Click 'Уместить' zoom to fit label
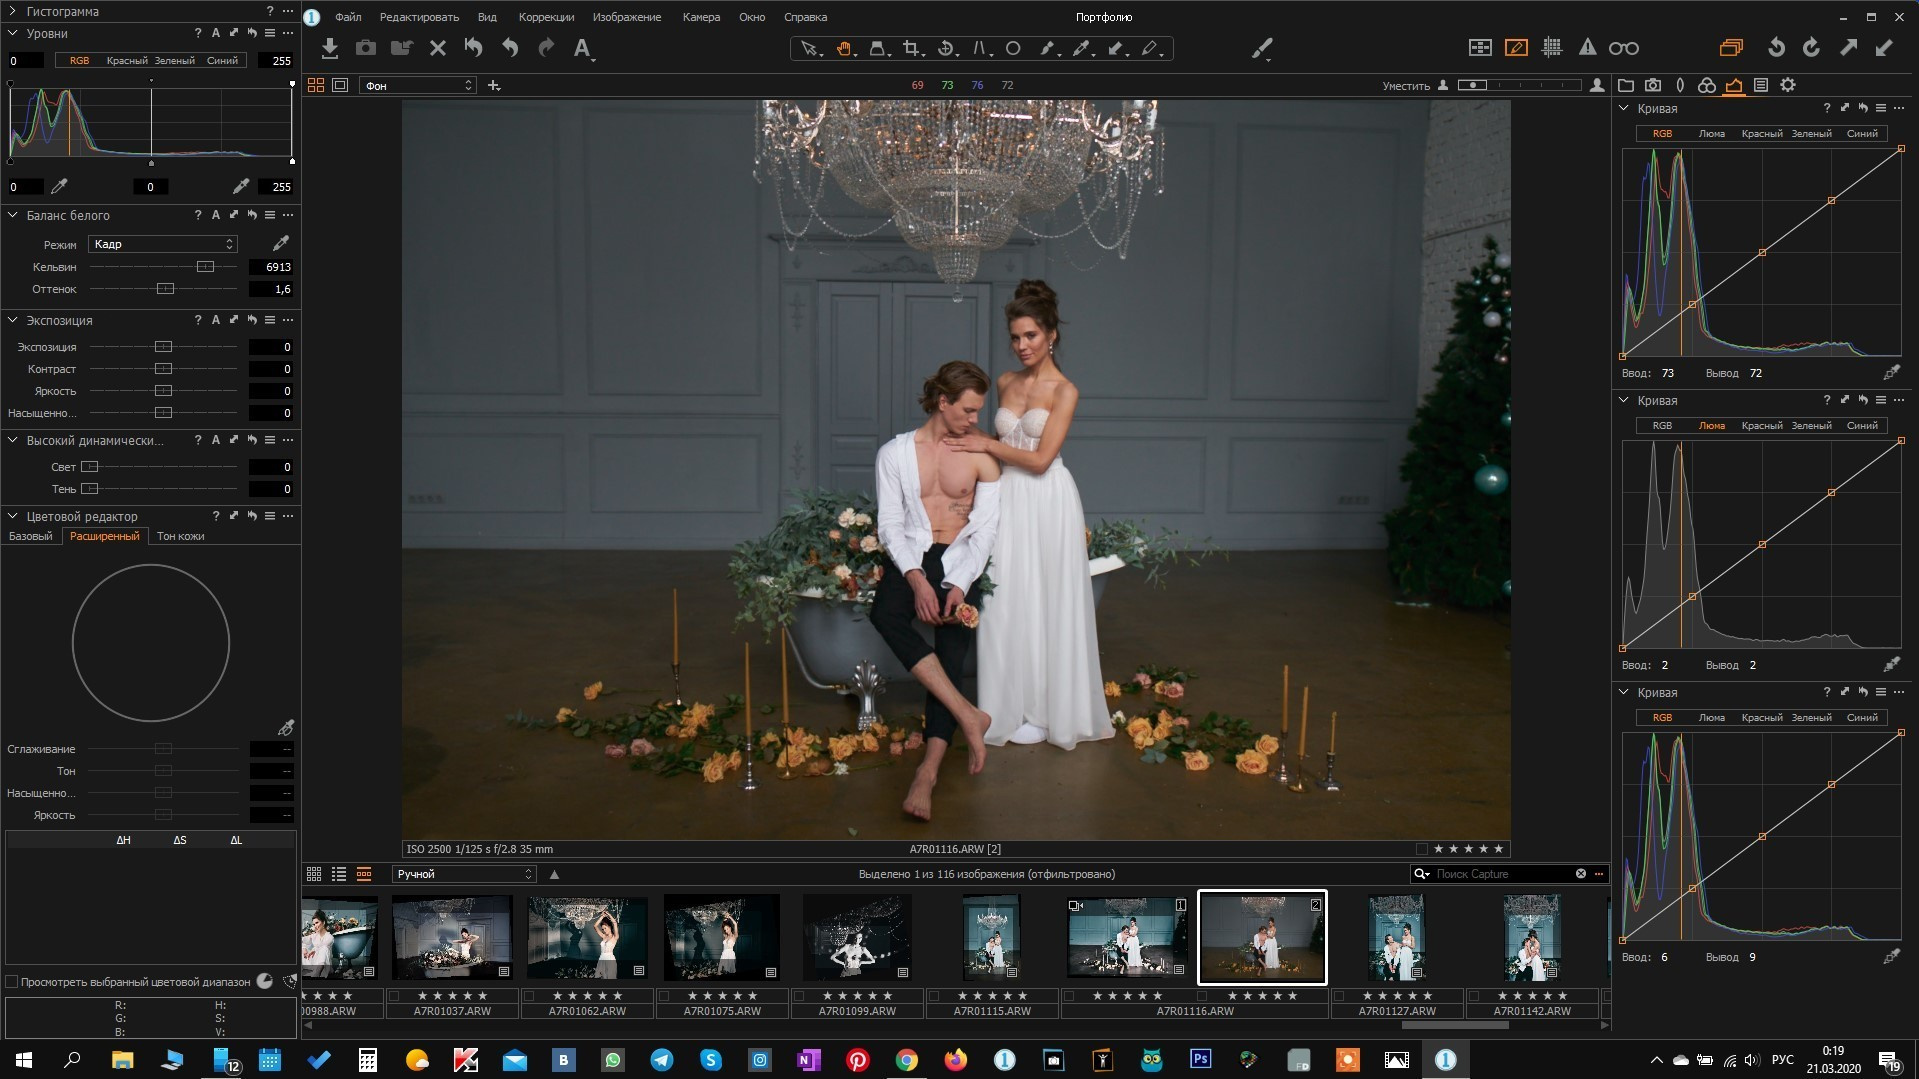This screenshot has width=1919, height=1079. click(x=1405, y=86)
